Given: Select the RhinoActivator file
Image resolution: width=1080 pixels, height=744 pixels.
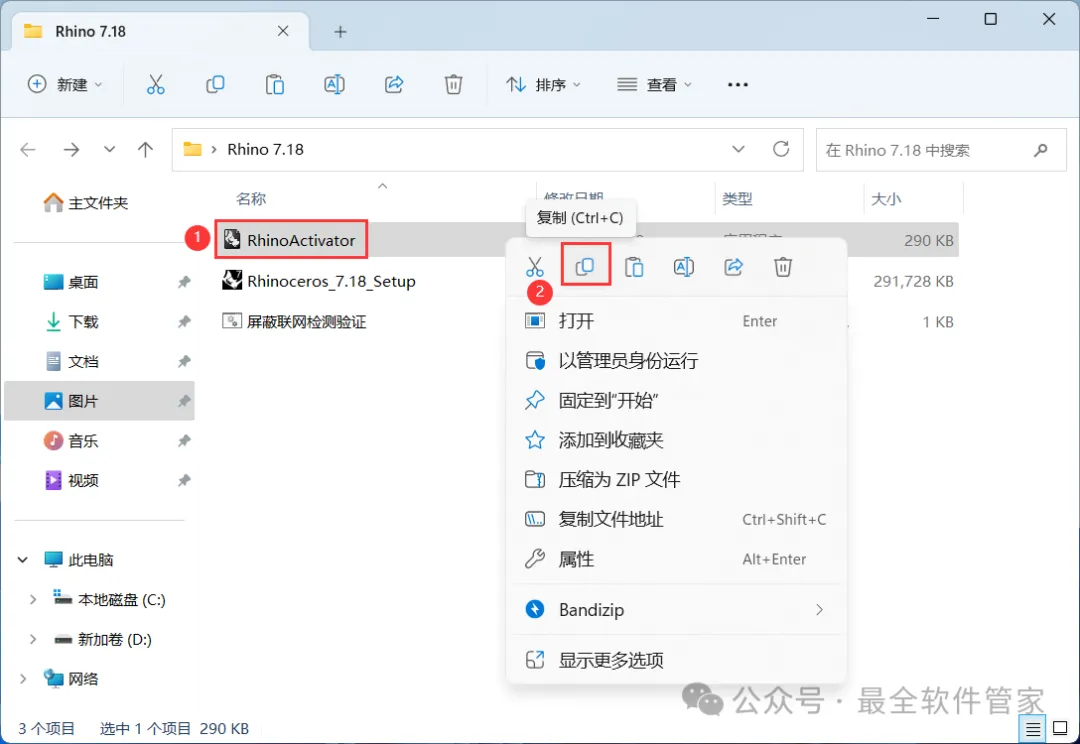Looking at the screenshot, I should point(301,240).
